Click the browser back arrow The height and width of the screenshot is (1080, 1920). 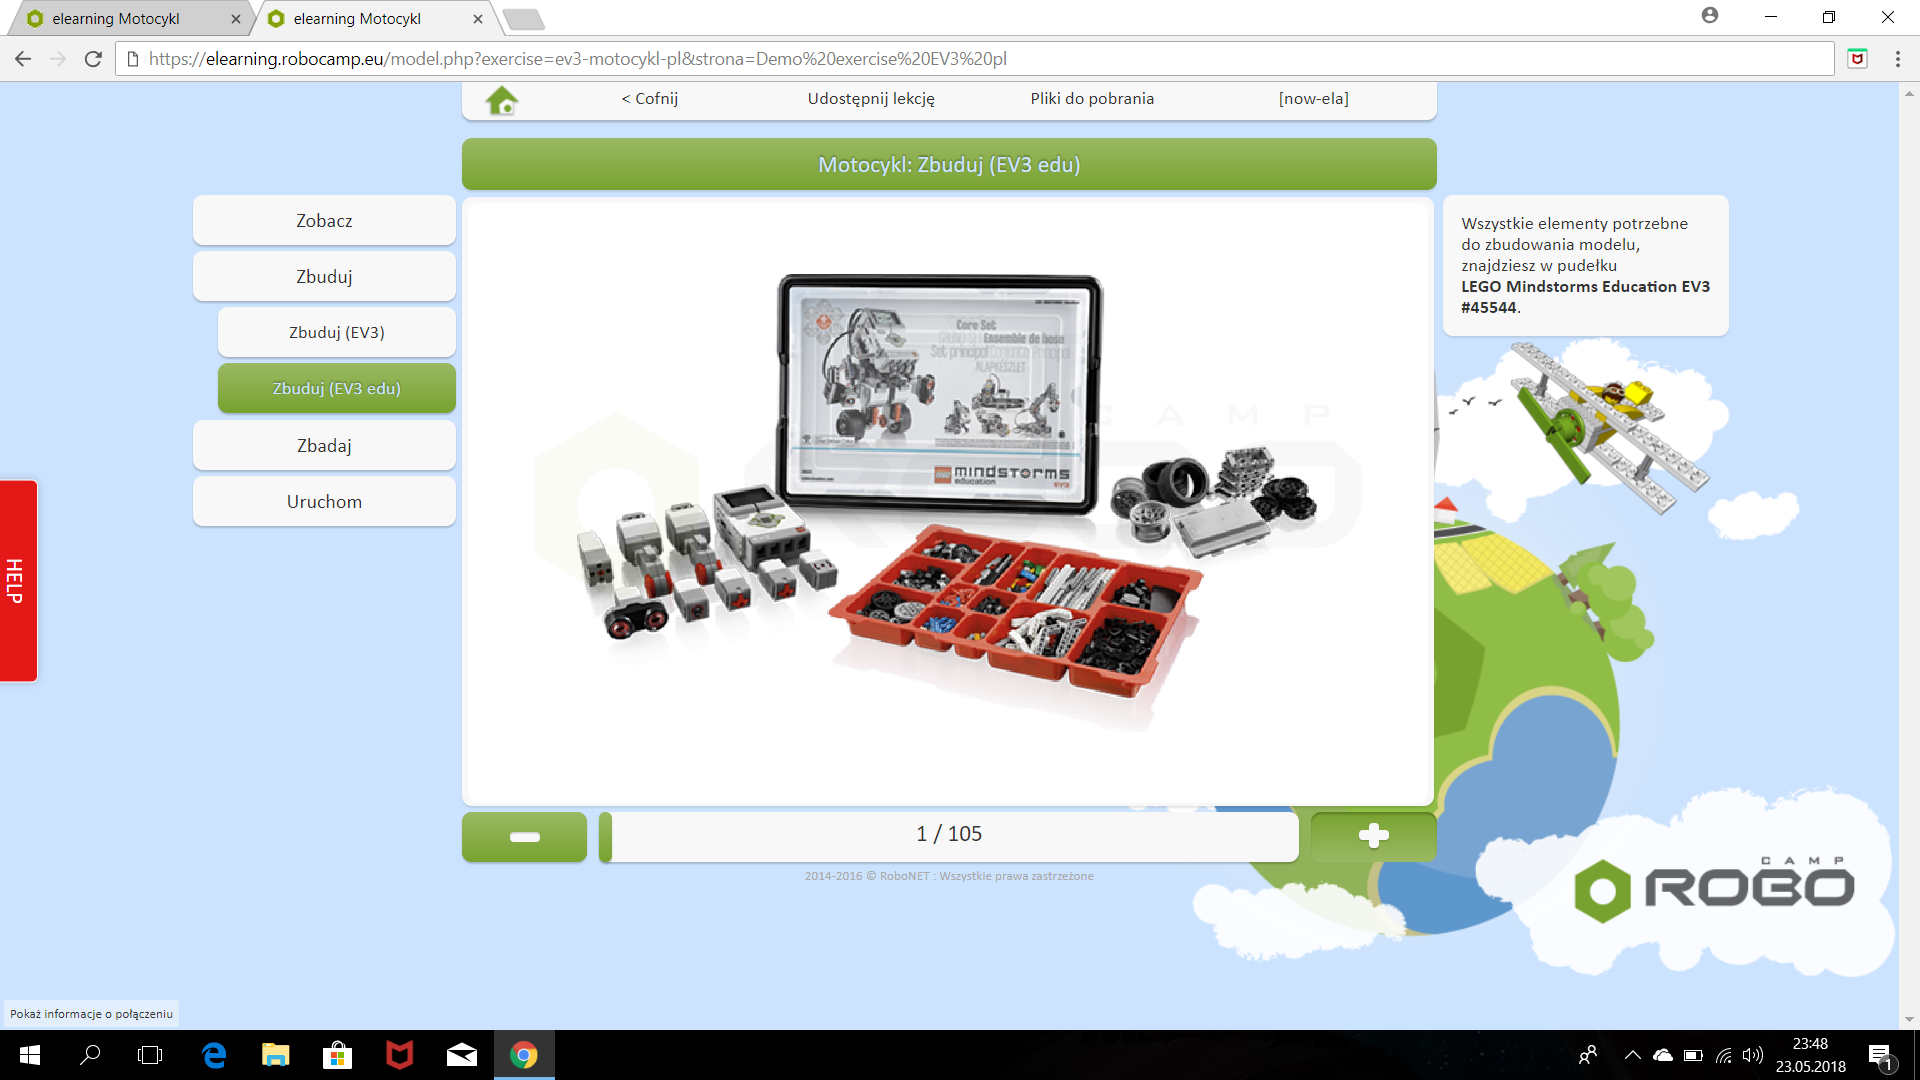coord(23,59)
